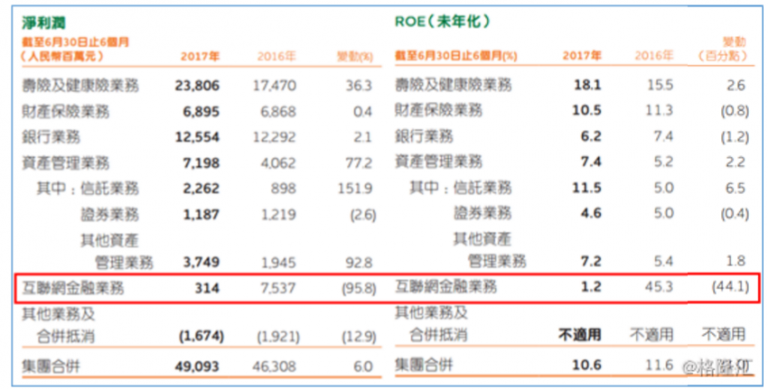
Task: Select the 銀行業務 2017 value 12,554
Action: click(197, 137)
